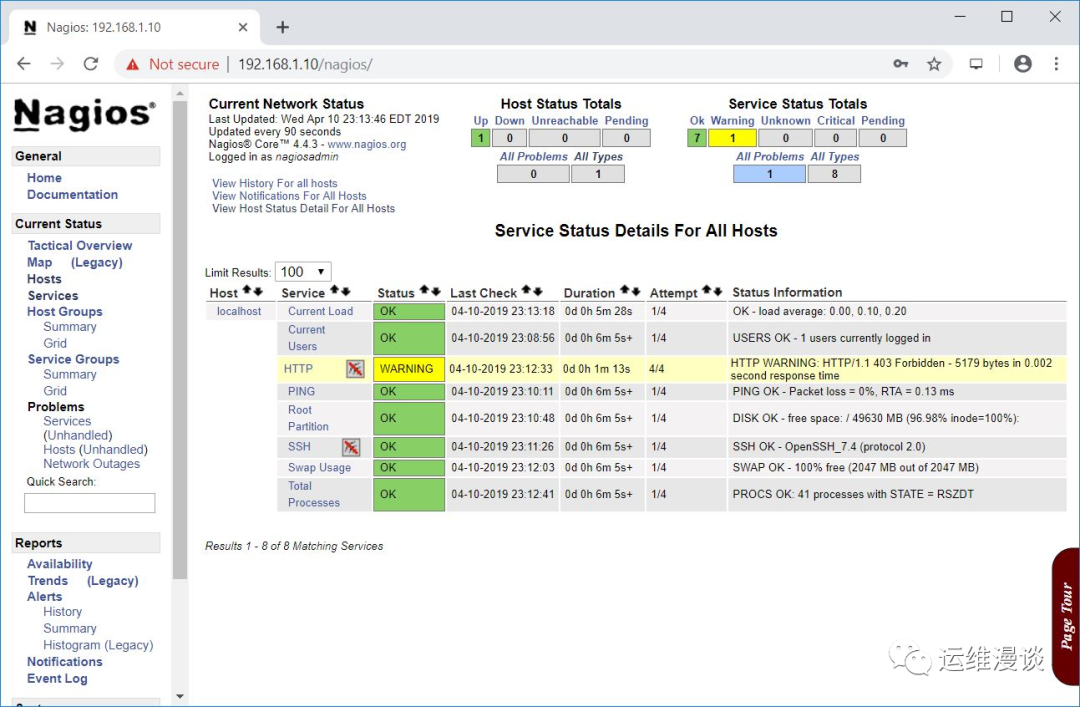This screenshot has height=707, width=1080.
Task: Open Tactical Overview in sidebar
Action: click(80, 245)
